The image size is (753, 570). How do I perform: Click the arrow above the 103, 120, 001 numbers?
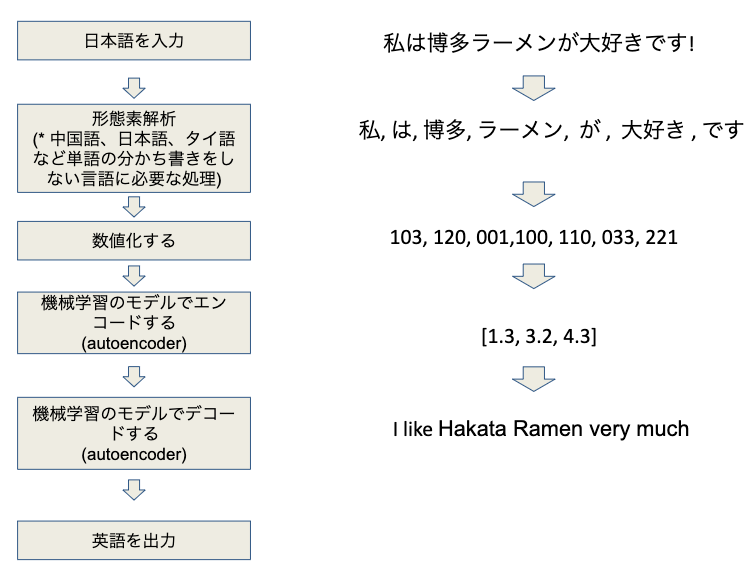pyautogui.click(x=533, y=192)
